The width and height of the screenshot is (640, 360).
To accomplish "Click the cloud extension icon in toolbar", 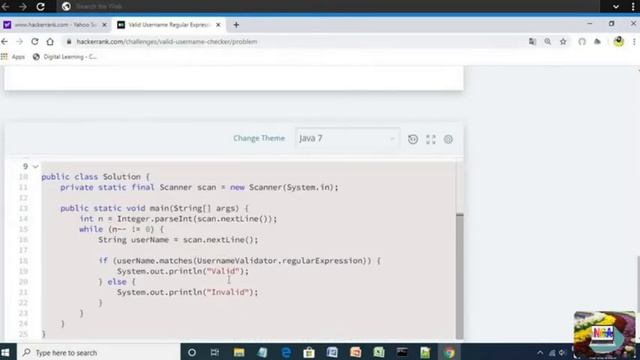I will tap(597, 42).
